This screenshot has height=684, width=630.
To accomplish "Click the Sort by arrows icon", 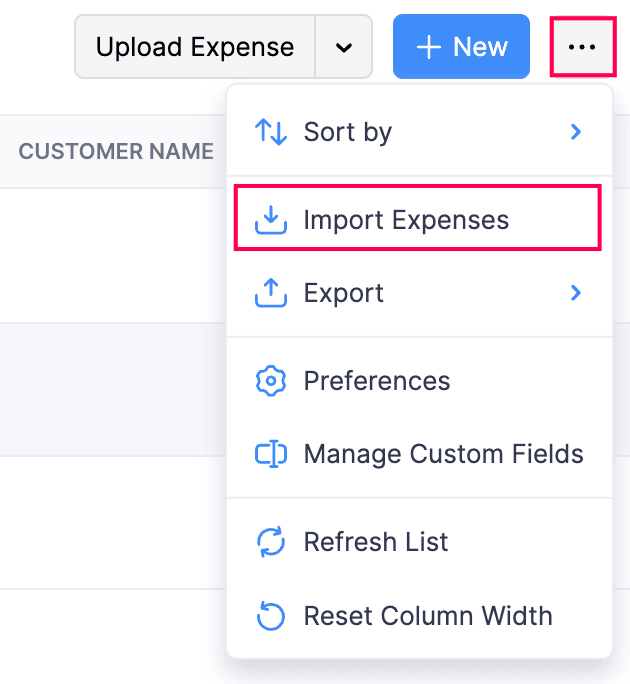I will [271, 132].
